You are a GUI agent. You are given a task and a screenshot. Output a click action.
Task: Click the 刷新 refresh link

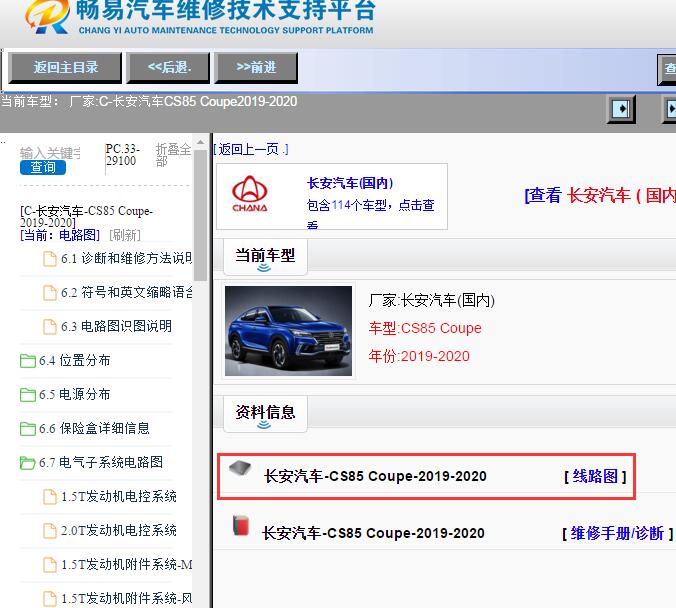(x=125, y=235)
